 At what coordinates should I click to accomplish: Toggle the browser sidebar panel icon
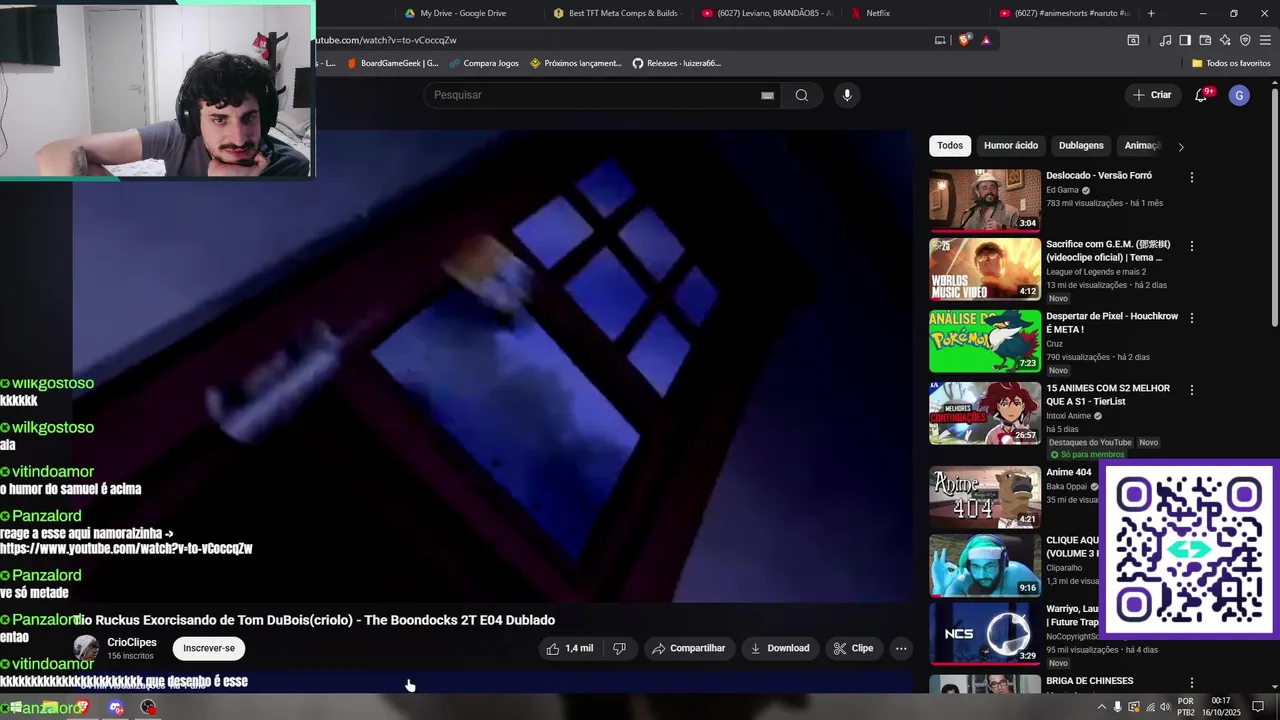[x=1185, y=40]
